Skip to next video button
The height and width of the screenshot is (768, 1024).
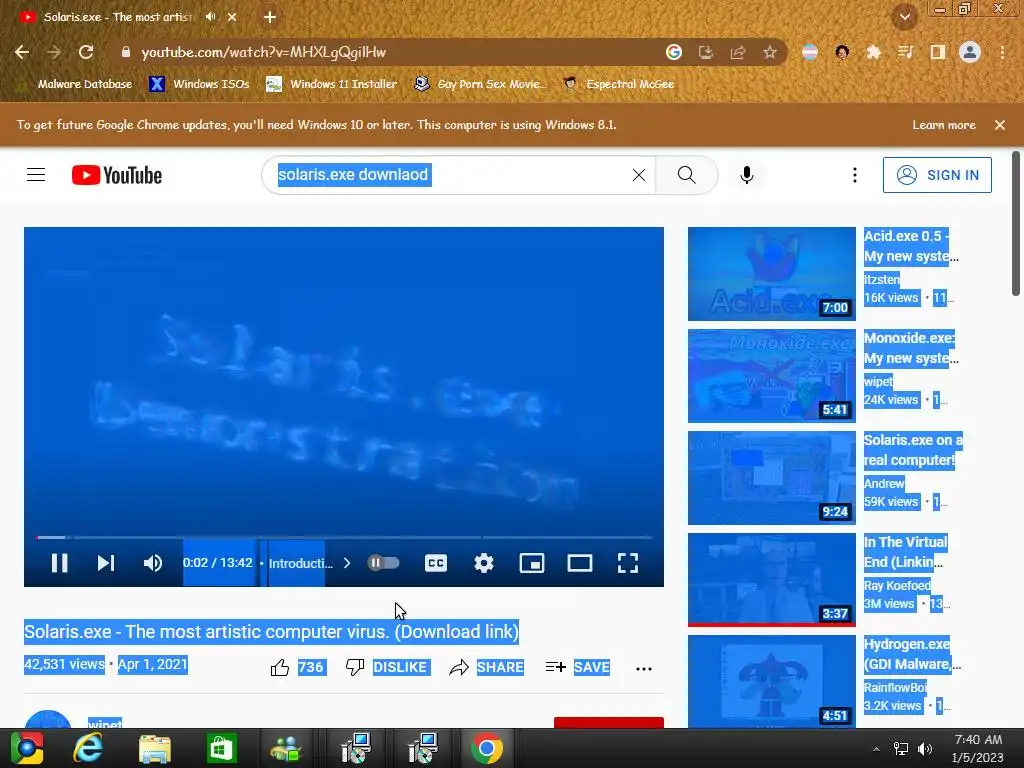106,563
